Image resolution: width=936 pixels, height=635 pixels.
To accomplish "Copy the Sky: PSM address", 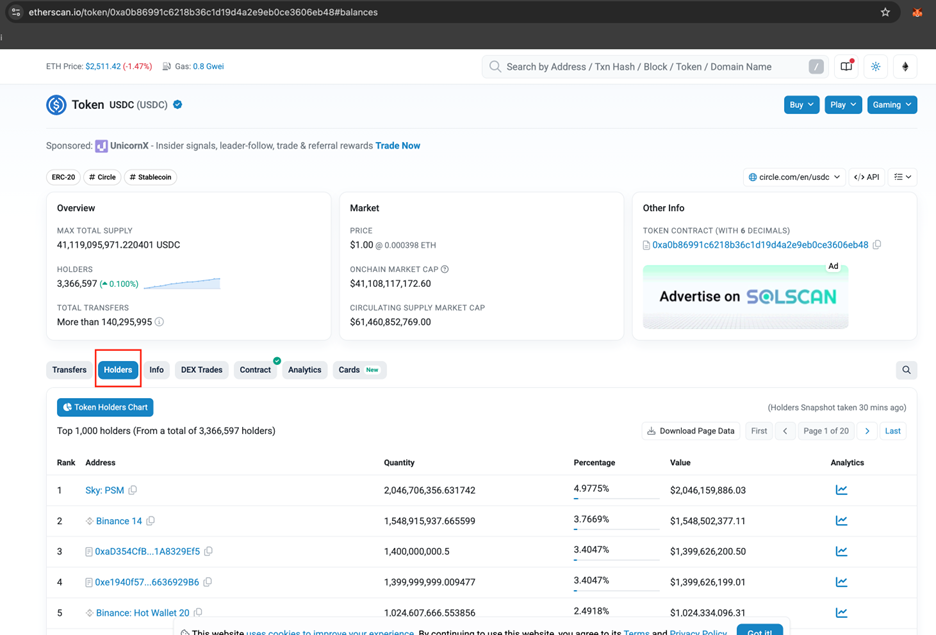I will point(133,490).
